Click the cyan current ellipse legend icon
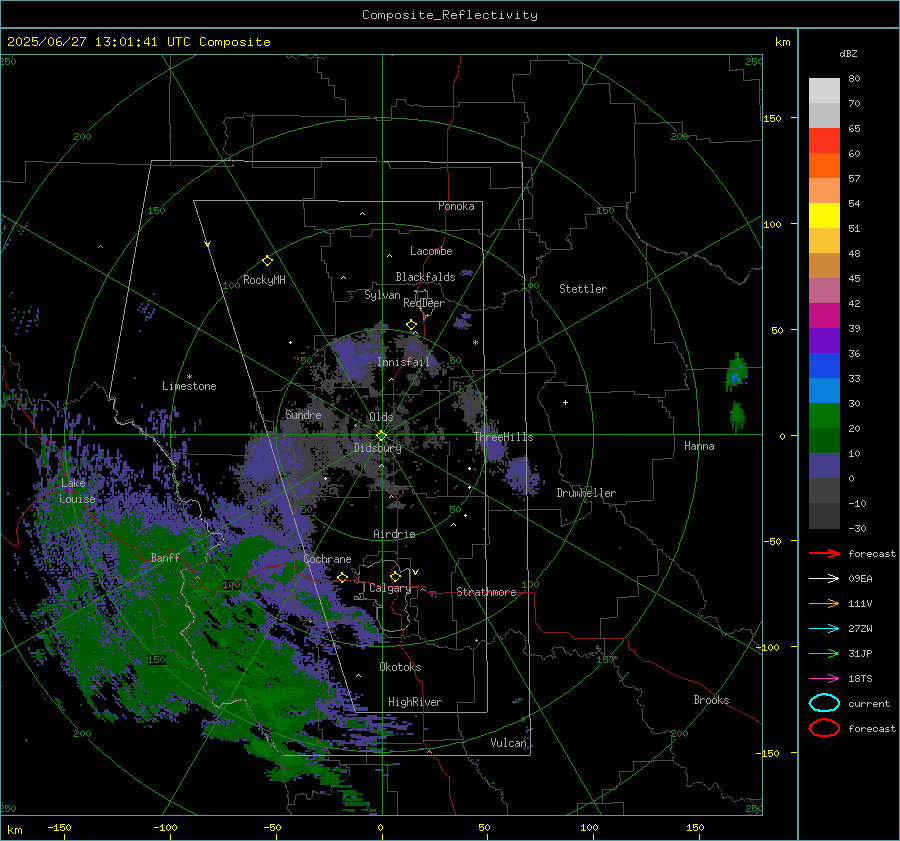The image size is (900, 841). (824, 703)
